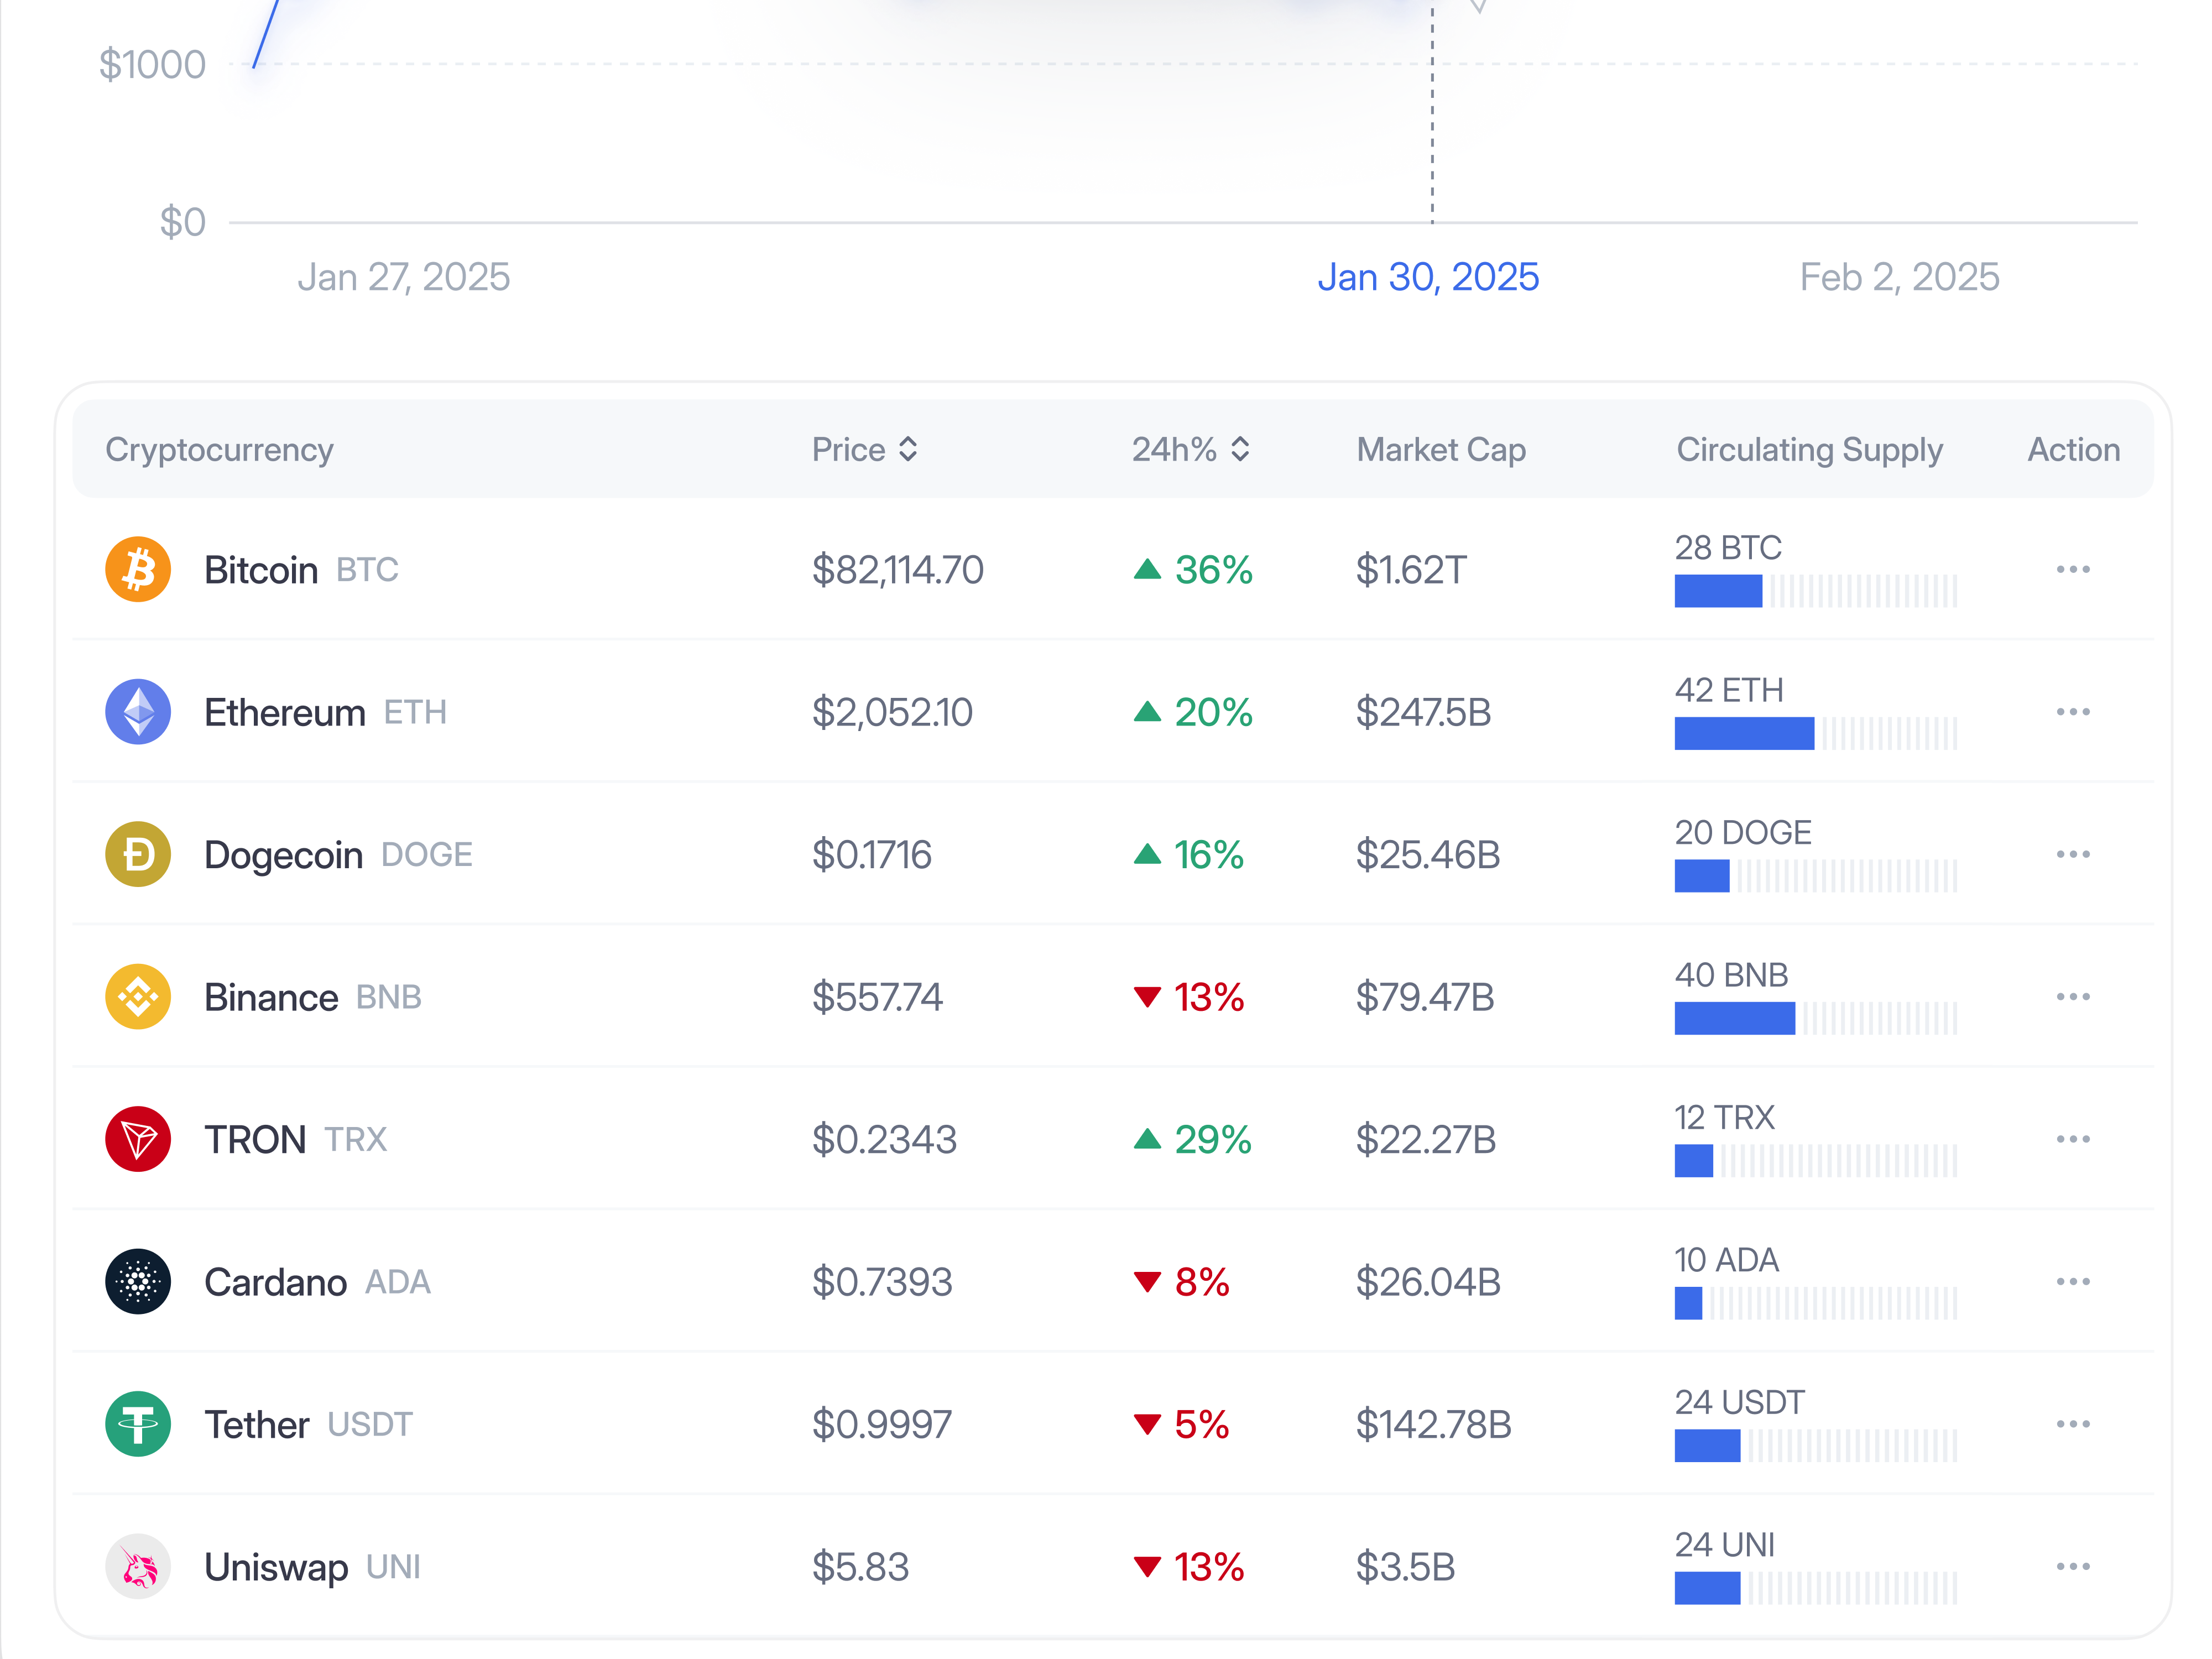Image resolution: width=2212 pixels, height=1659 pixels.
Task: Click the Dogecoin coin logo
Action: click(x=138, y=855)
